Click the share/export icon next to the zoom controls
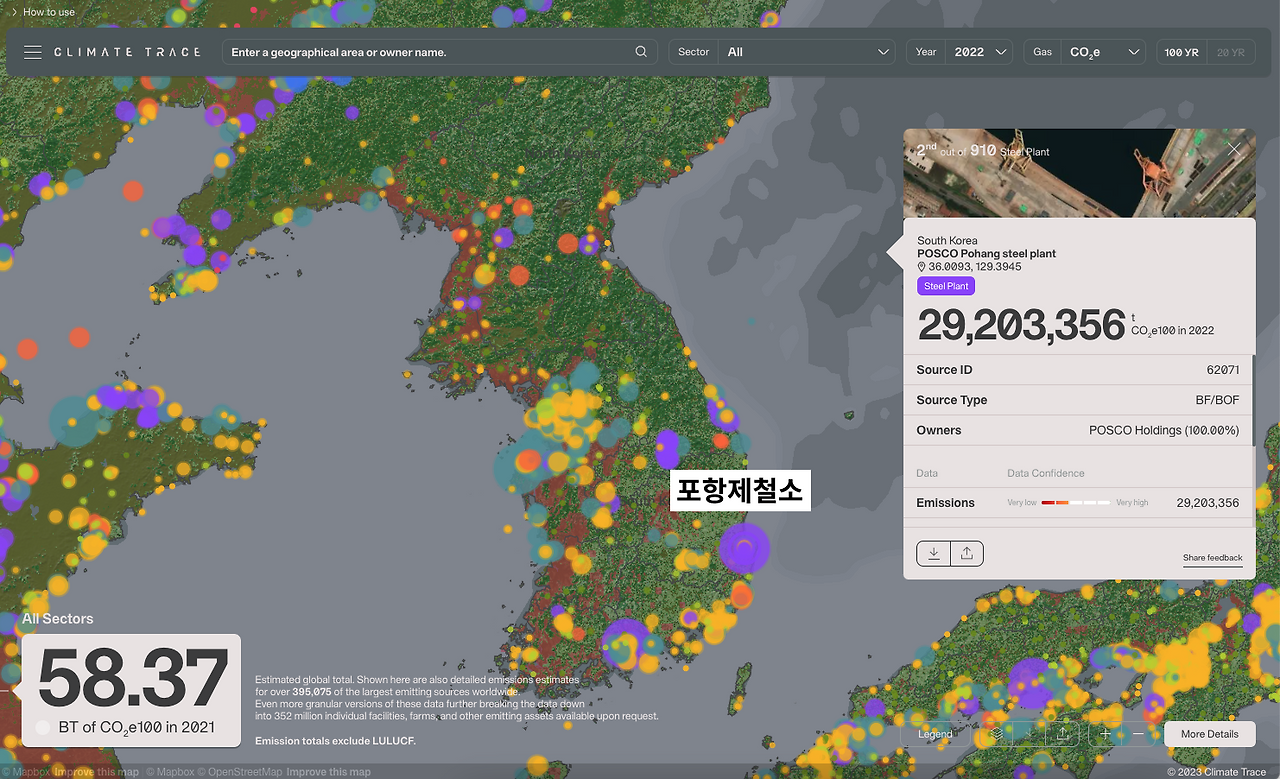The height and width of the screenshot is (779, 1280). tap(1062, 733)
